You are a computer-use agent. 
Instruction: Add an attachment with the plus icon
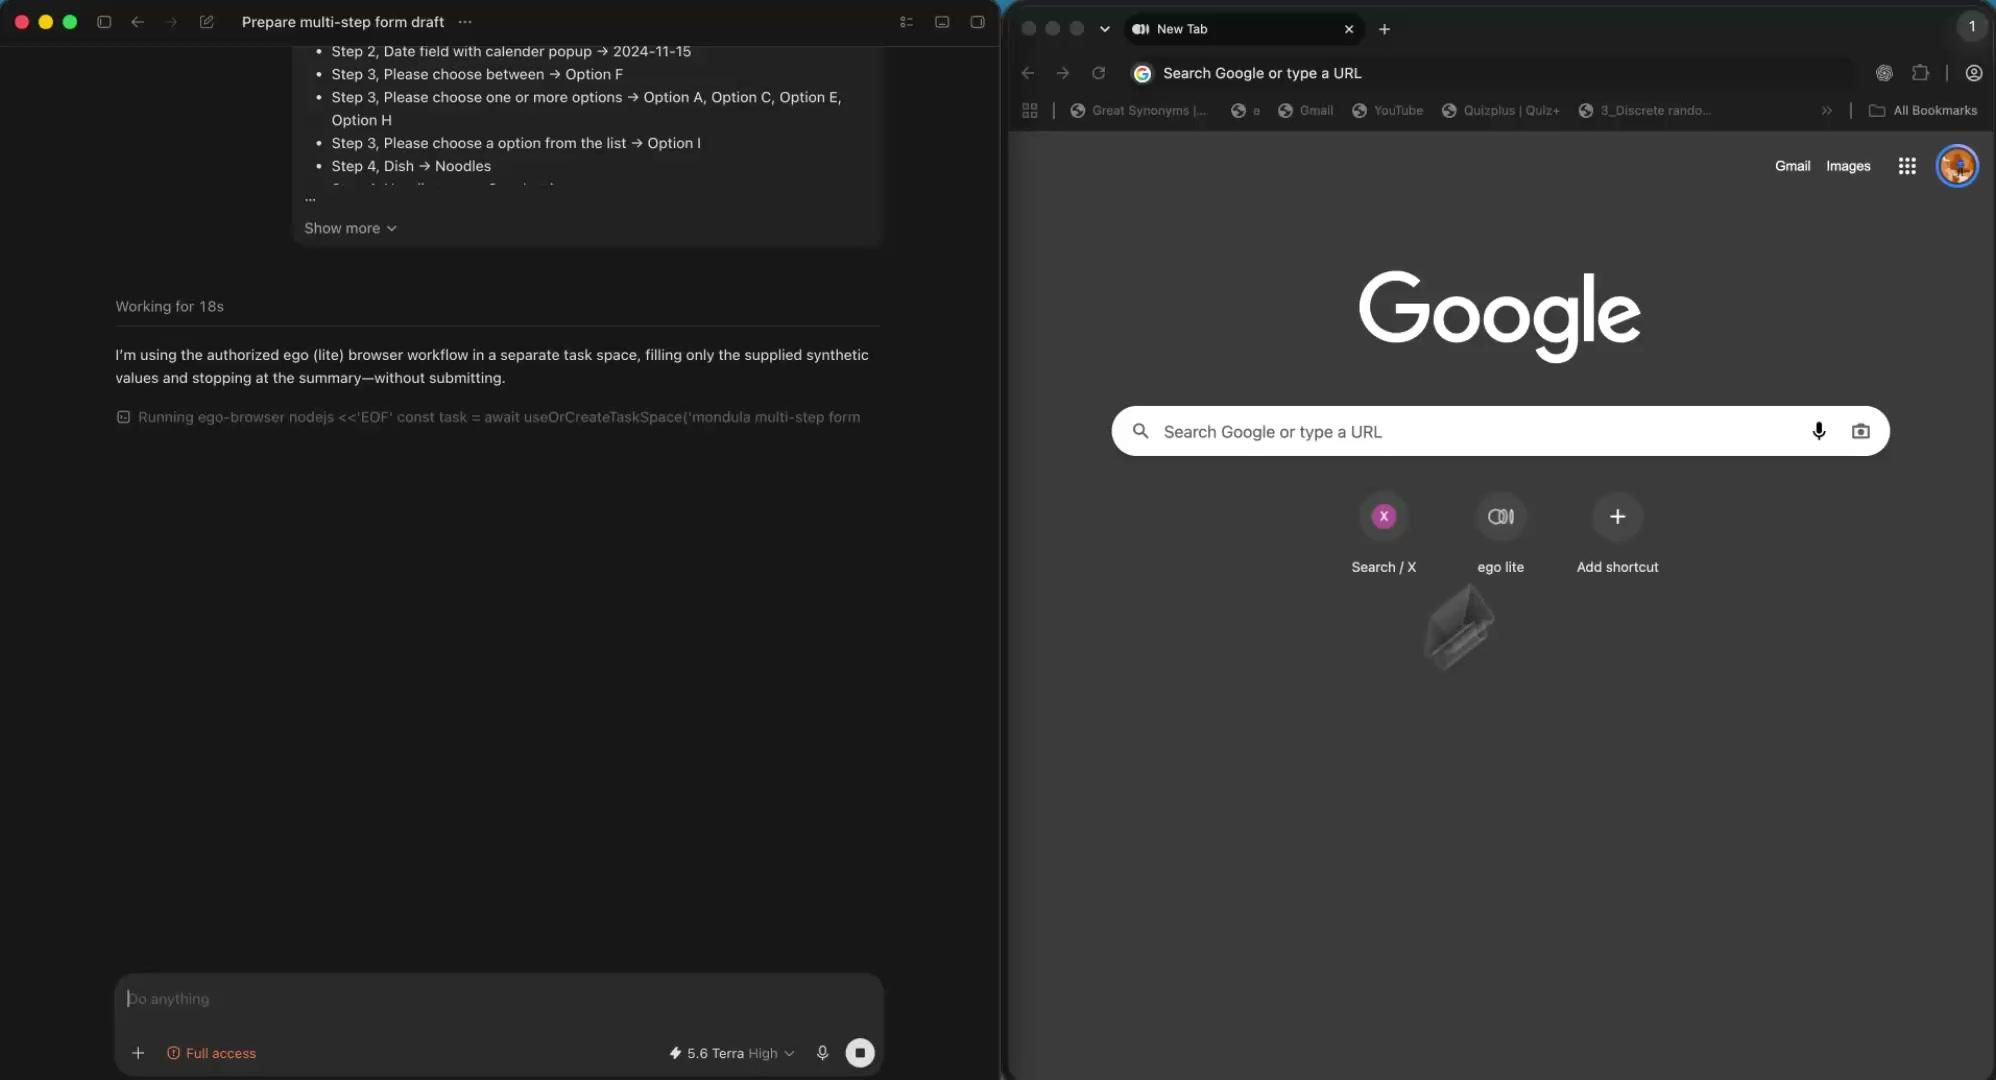pyautogui.click(x=138, y=1053)
